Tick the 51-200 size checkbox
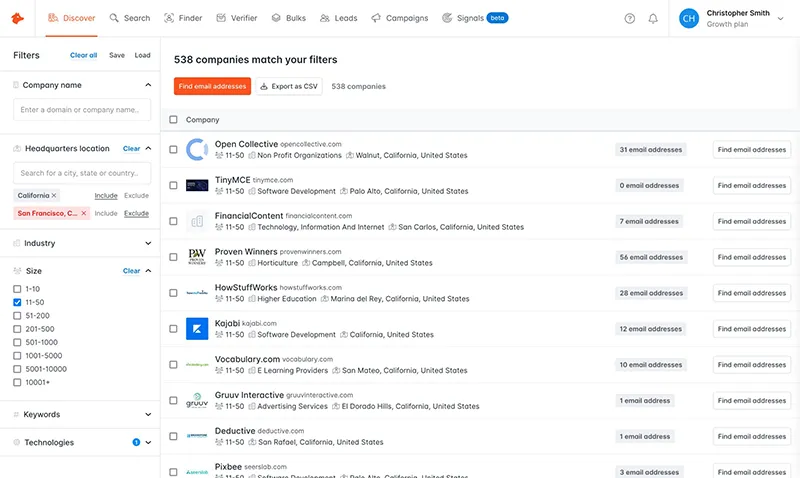The height and width of the screenshot is (478, 800). 17,316
